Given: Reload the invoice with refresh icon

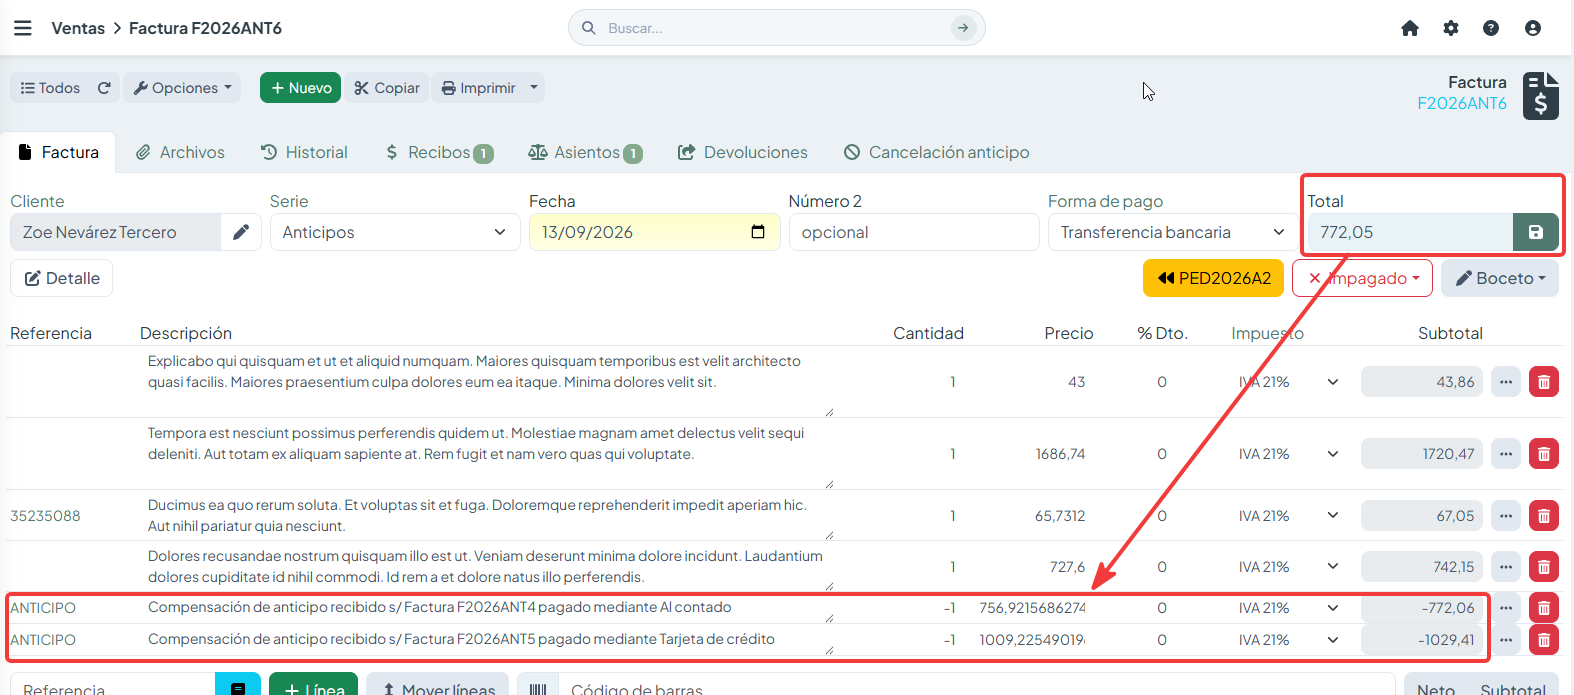Looking at the screenshot, I should click(x=104, y=88).
